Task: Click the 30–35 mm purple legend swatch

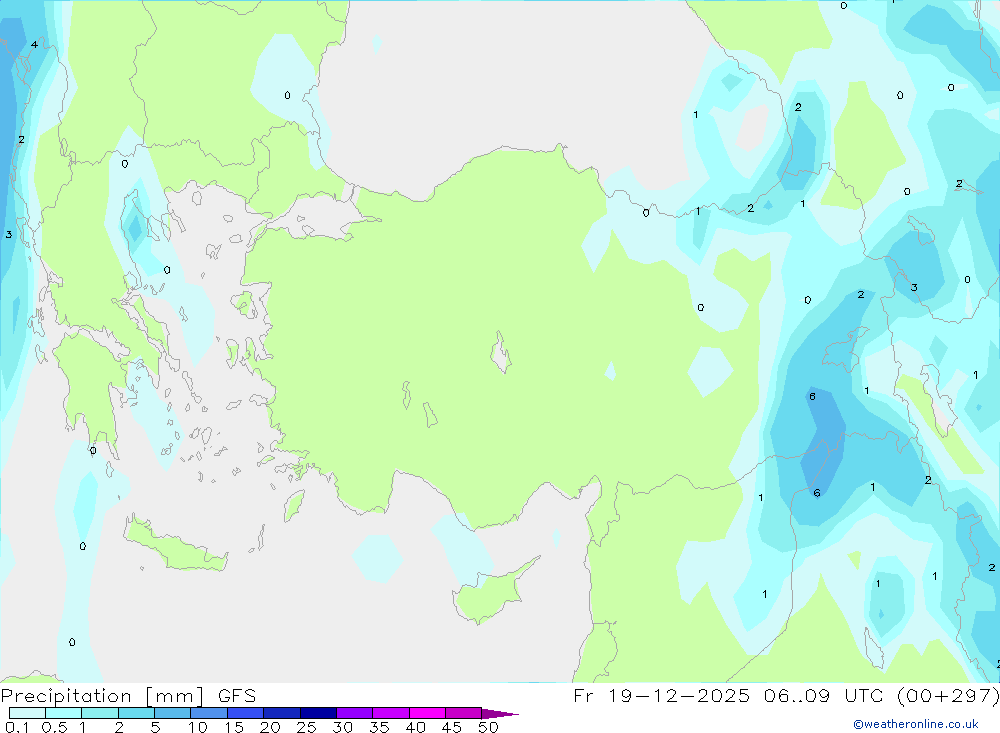Action: (354, 713)
